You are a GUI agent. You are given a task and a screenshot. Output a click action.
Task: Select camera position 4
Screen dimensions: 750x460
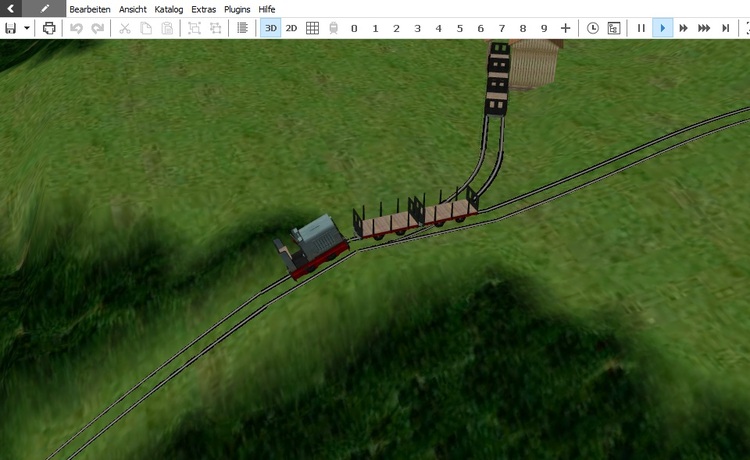[x=439, y=29]
